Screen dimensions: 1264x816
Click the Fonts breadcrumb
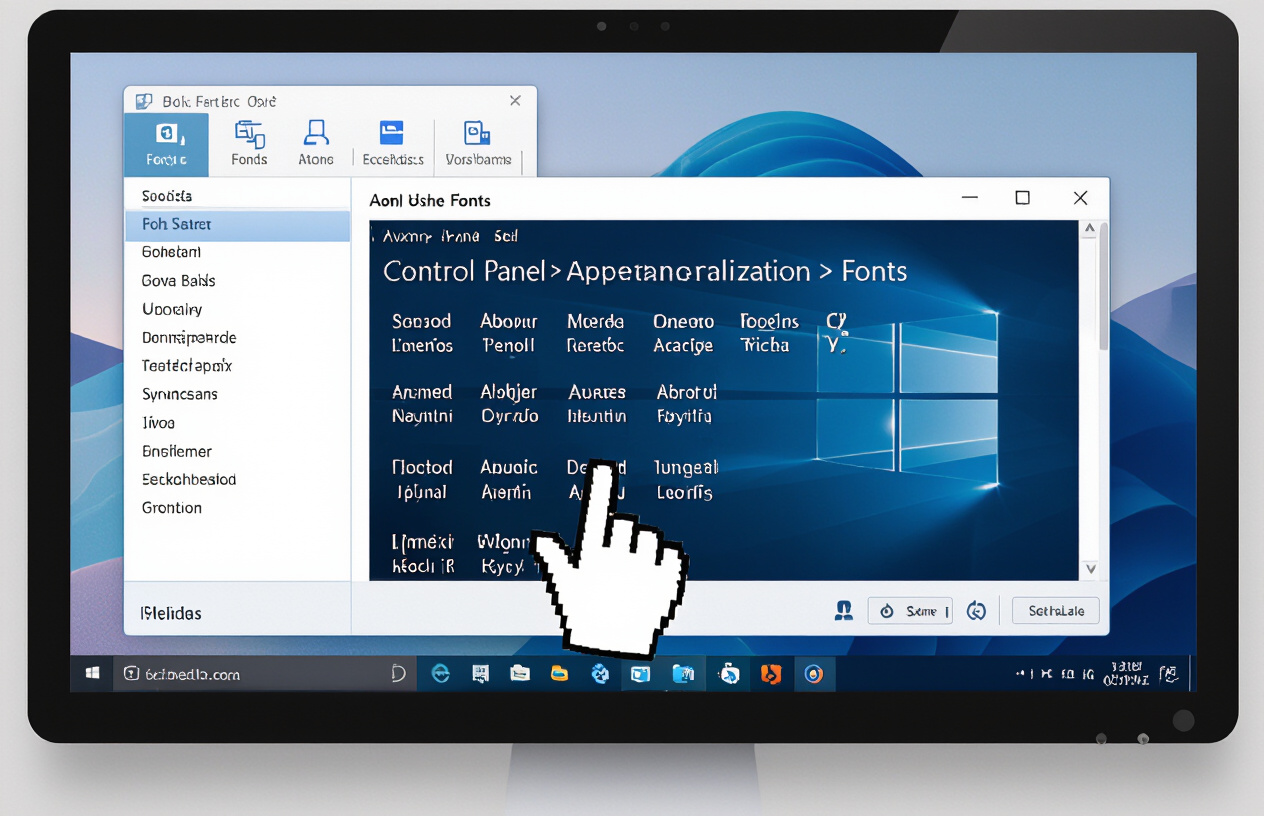pyautogui.click(x=874, y=271)
